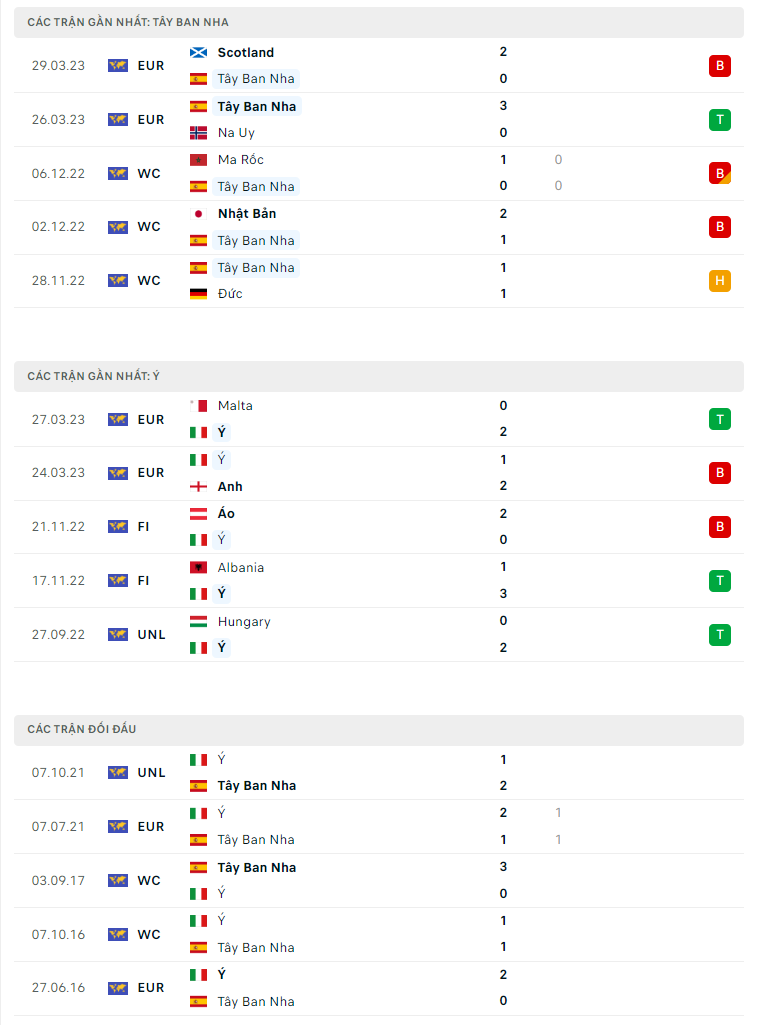Viewport: 757px width, 1025px height.
Task: Click the Norway flag beside Na Uy
Action: (198, 132)
